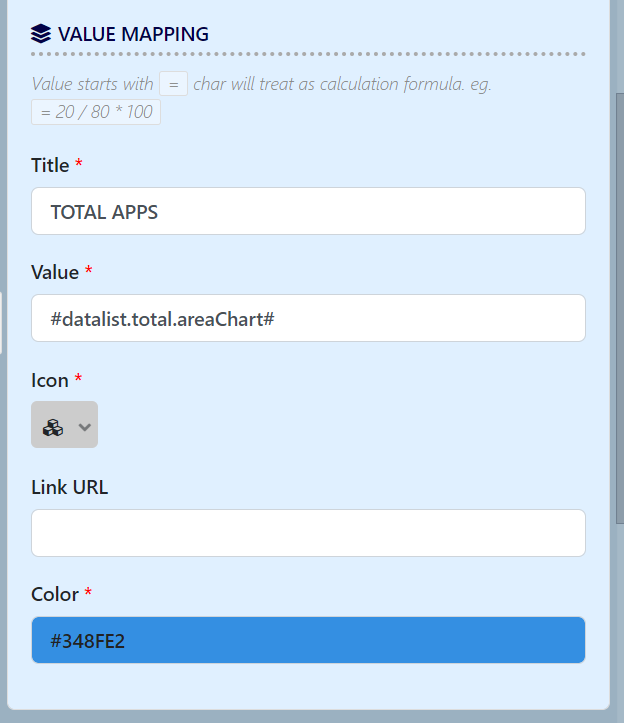
Task: Click the "=" character hint chip
Action: [x=173, y=84]
